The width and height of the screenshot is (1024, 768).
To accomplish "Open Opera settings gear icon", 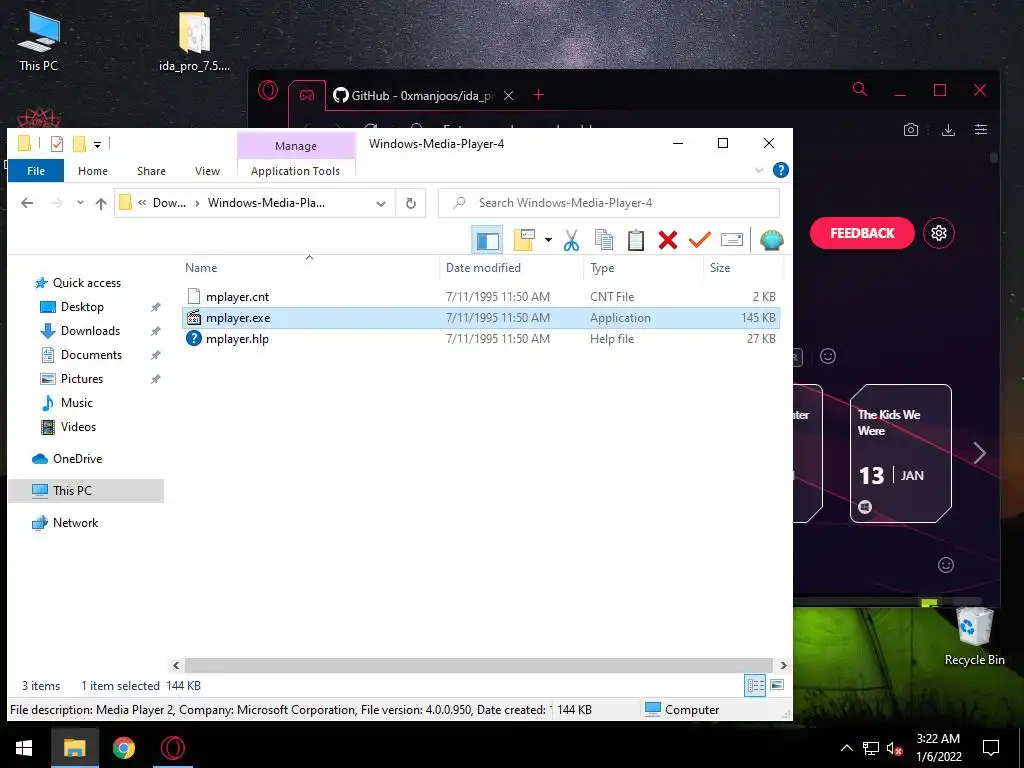I will tap(939, 233).
